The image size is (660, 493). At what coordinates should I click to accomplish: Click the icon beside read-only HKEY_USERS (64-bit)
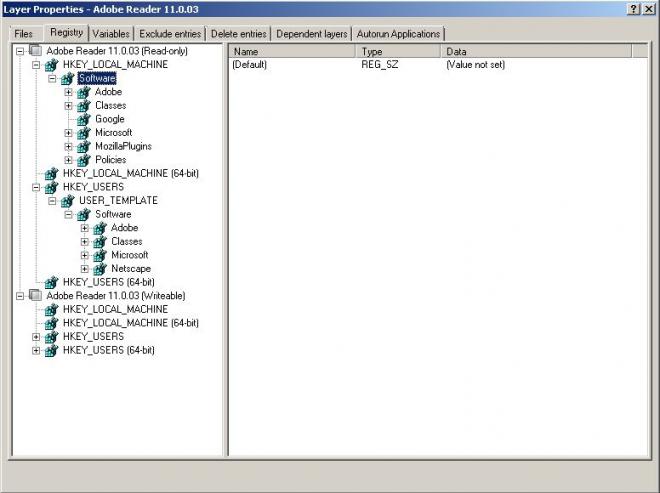[x=51, y=282]
